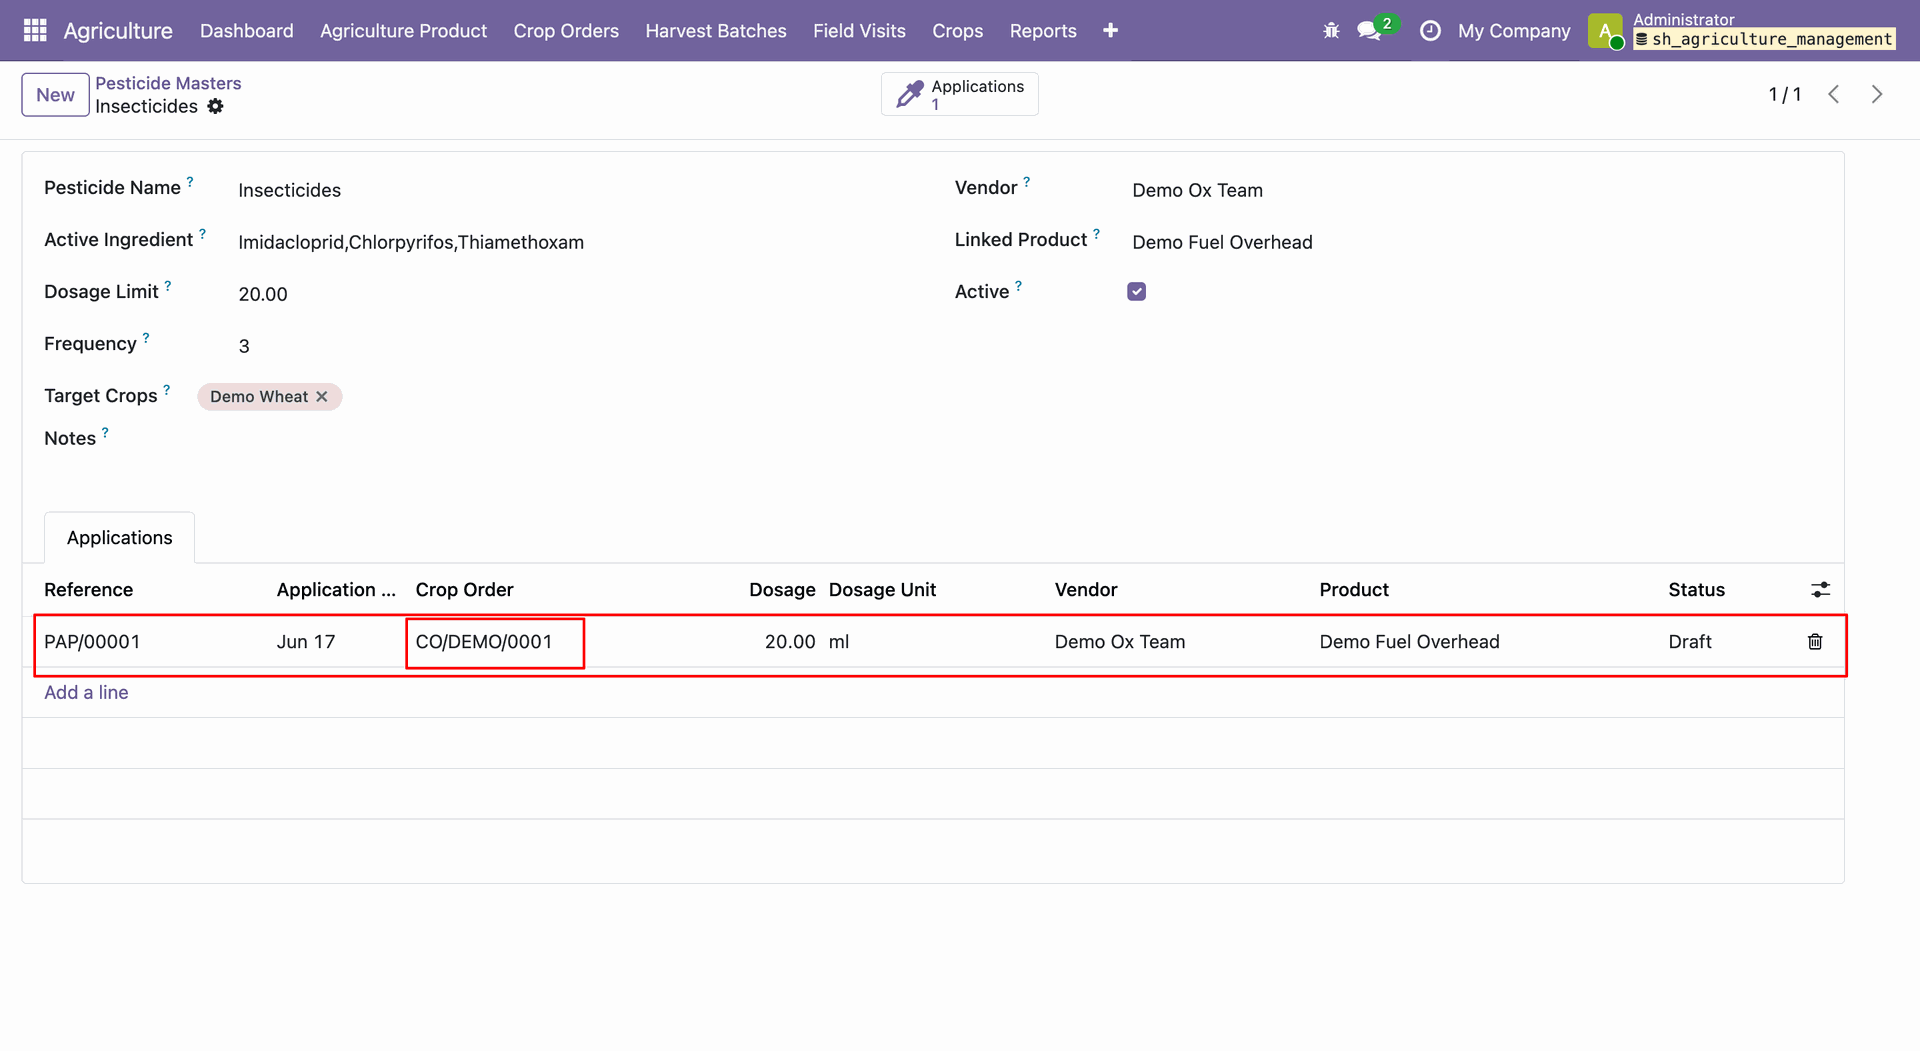The width and height of the screenshot is (1920, 1051).
Task: Open gear actions menu beside Insecticides
Action: click(x=215, y=106)
